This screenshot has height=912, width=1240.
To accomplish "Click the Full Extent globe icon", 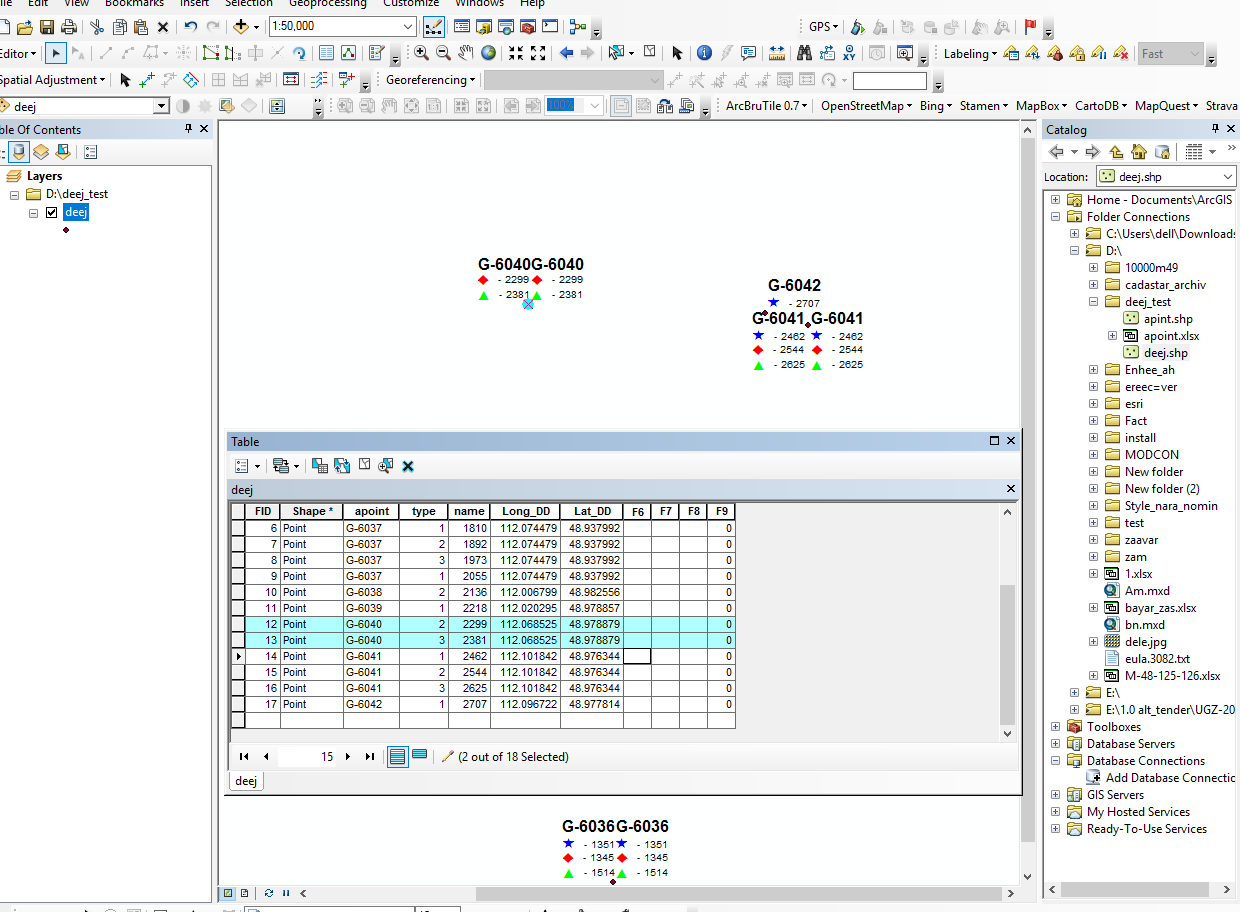I will click(x=488, y=53).
